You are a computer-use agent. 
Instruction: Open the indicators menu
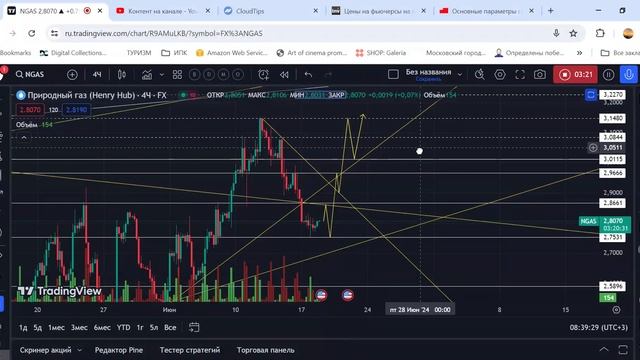(x=147, y=75)
